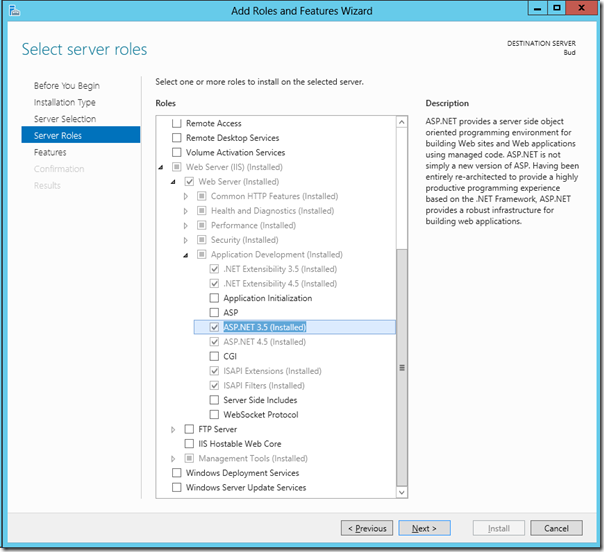Select ISAPI Filters (Installed) row
Viewport: 604px width, 552px height.
264,386
